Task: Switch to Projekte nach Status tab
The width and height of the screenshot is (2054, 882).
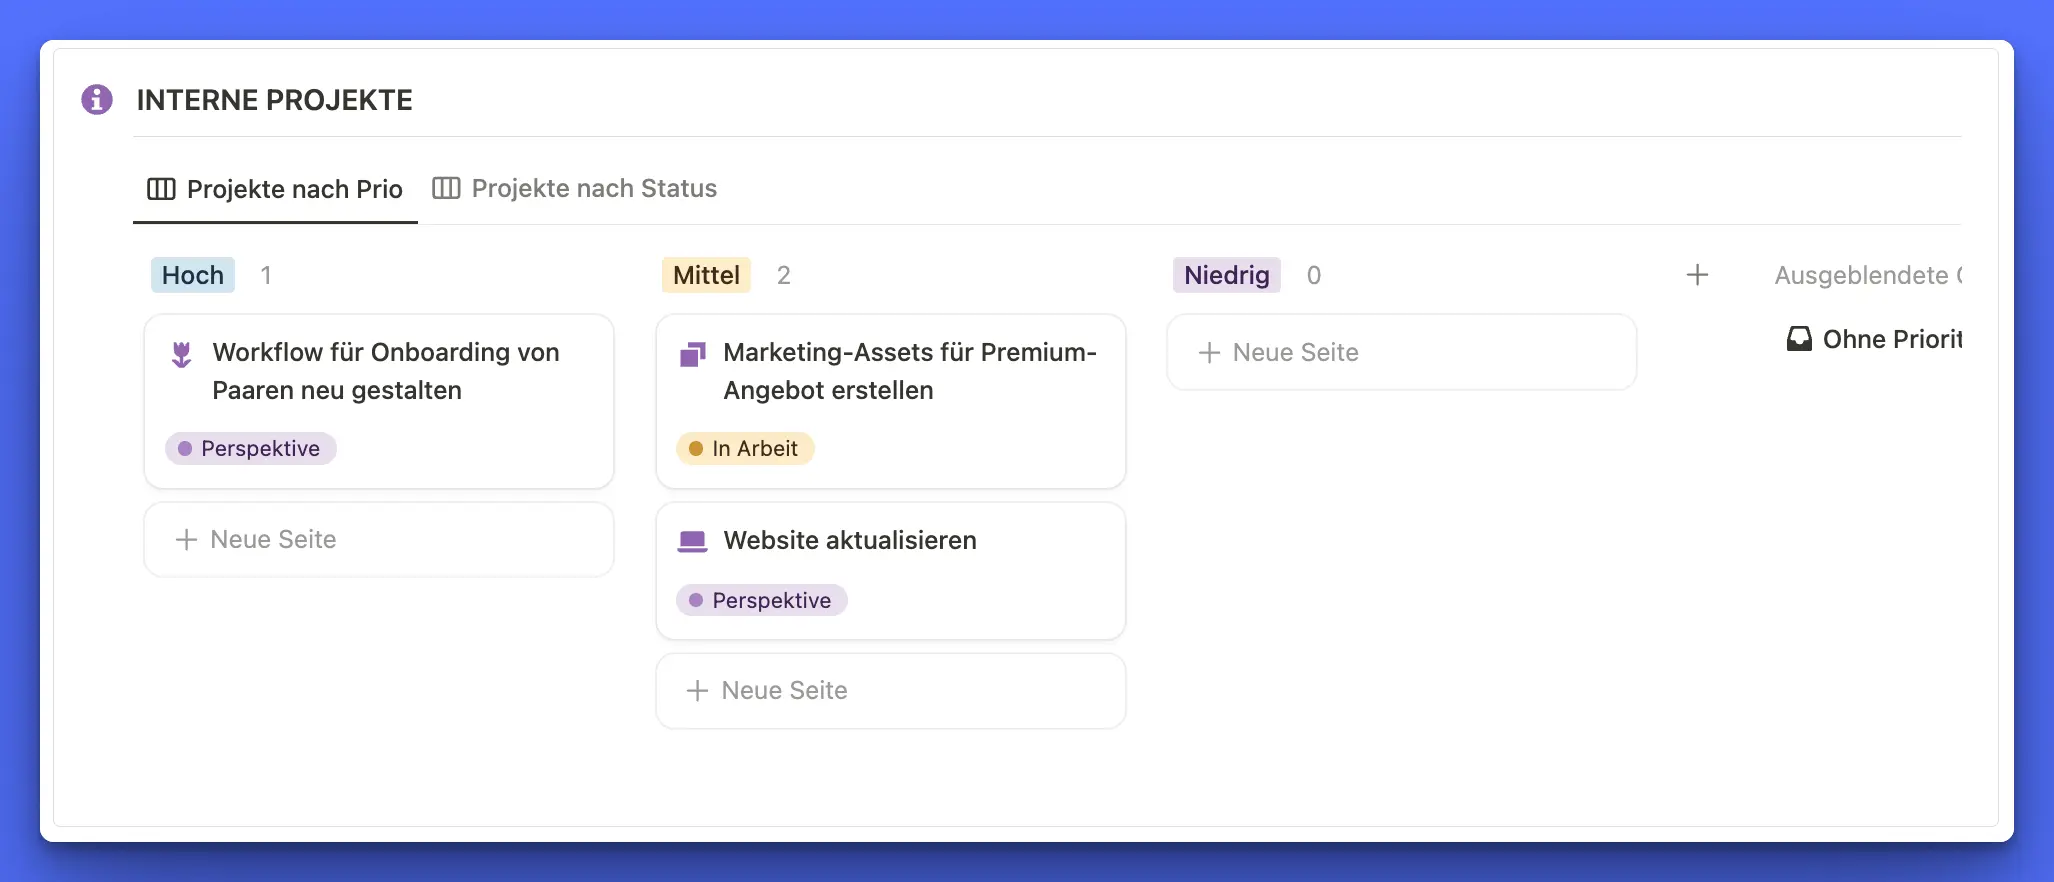Action: 593,188
